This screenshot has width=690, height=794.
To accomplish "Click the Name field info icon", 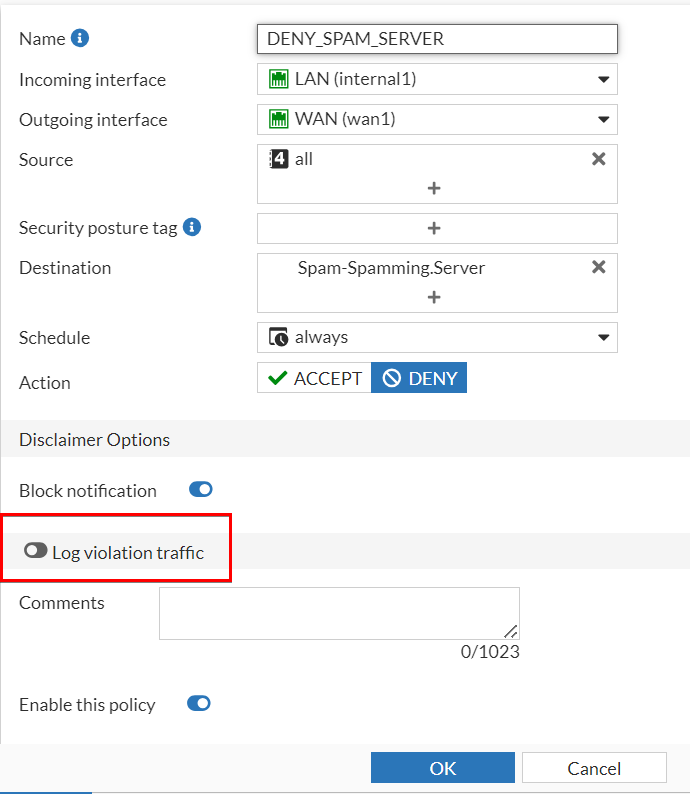I will (x=81, y=39).
